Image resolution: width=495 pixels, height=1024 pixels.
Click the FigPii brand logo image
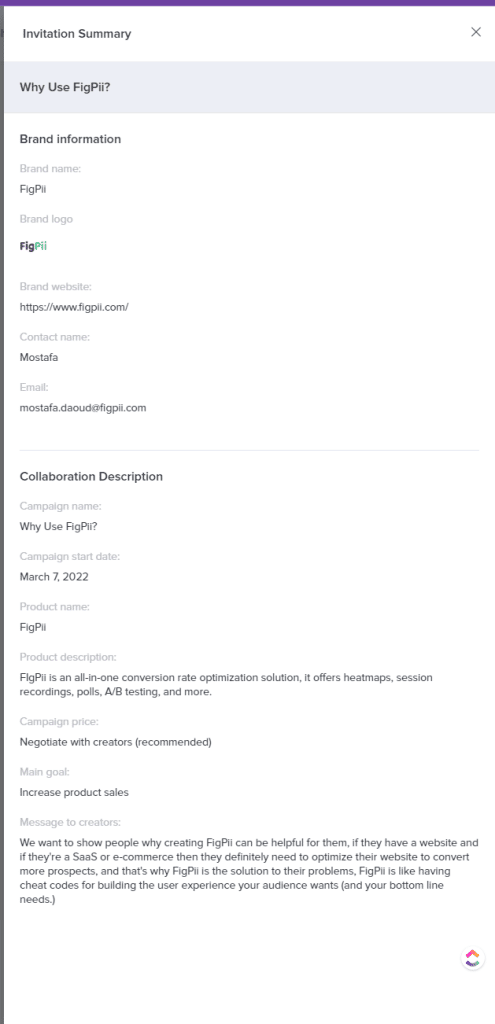point(33,246)
